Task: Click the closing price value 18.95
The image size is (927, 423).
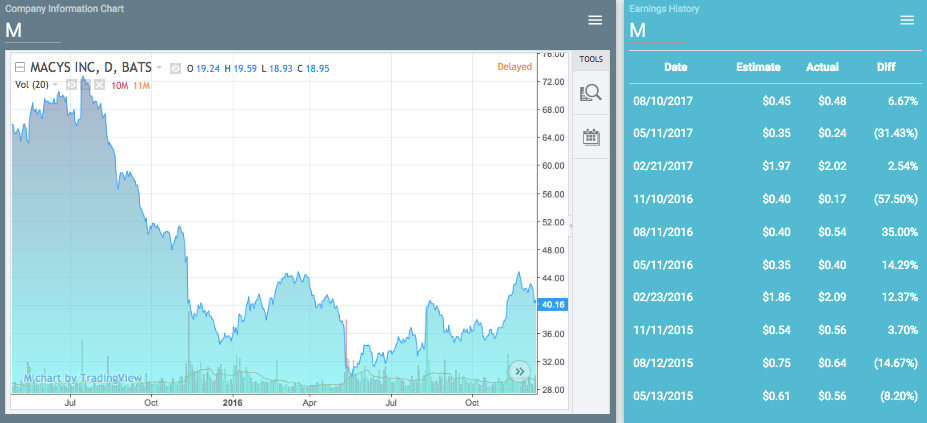Action: [x=317, y=69]
